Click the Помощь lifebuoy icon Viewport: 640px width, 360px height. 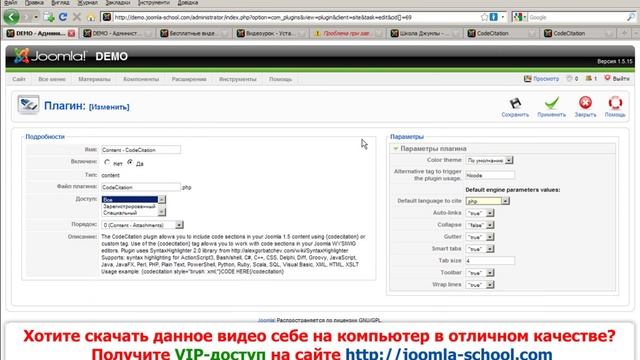615,103
